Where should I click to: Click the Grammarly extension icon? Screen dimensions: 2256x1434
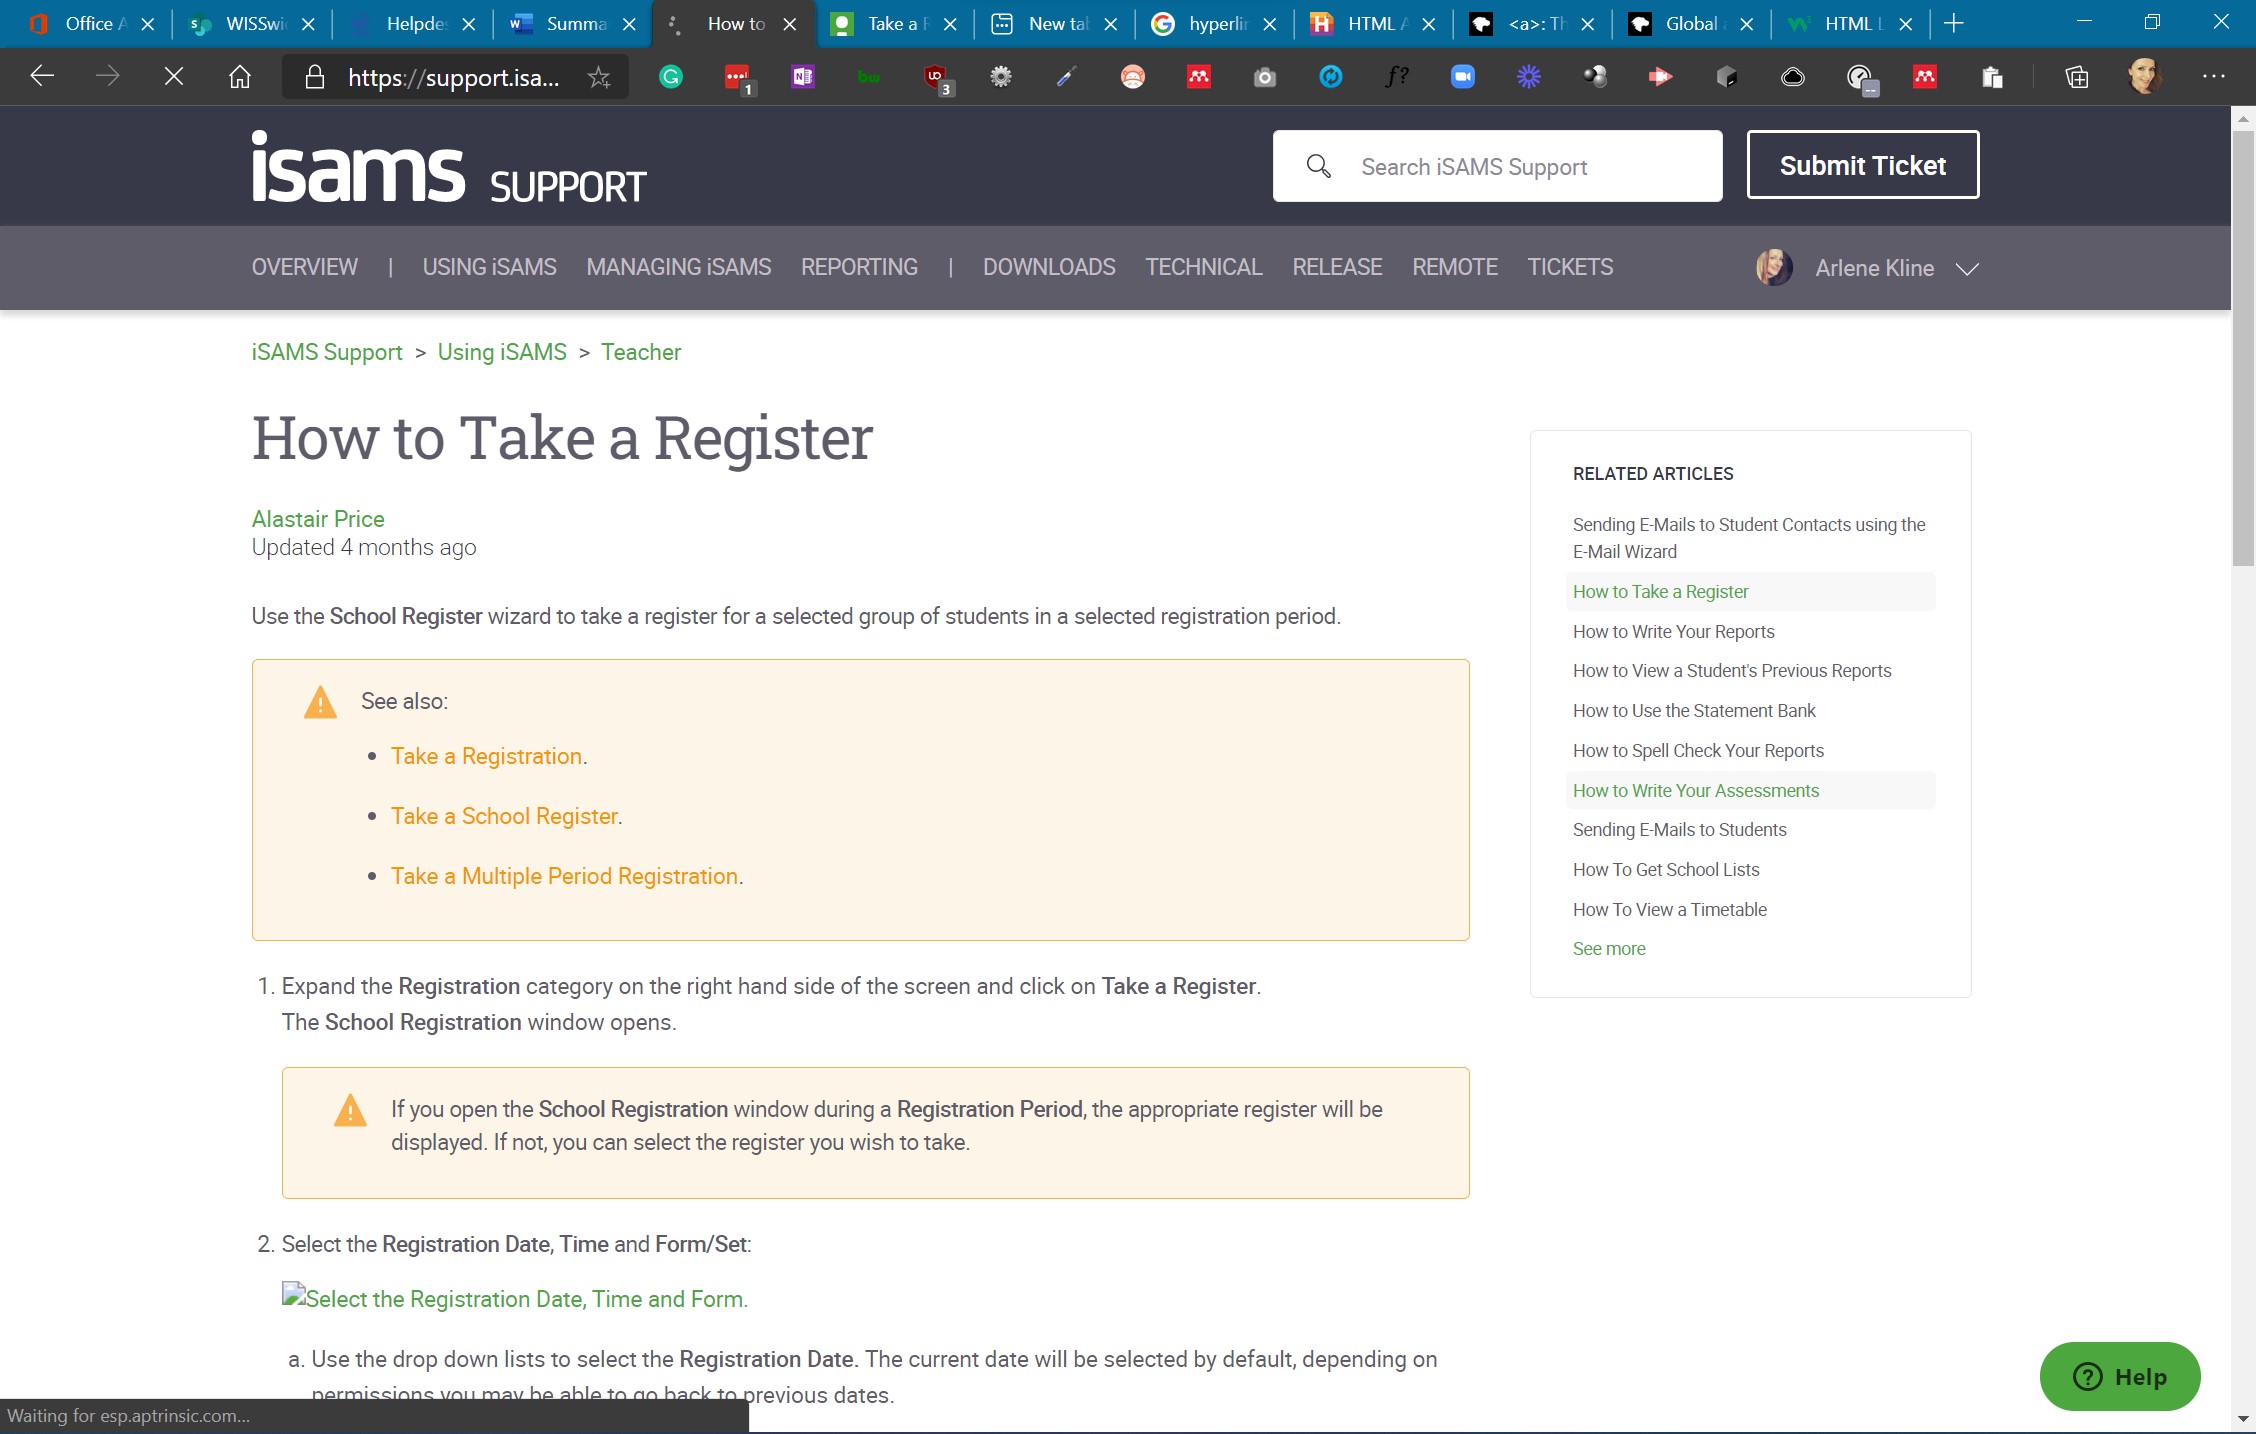pyautogui.click(x=671, y=77)
